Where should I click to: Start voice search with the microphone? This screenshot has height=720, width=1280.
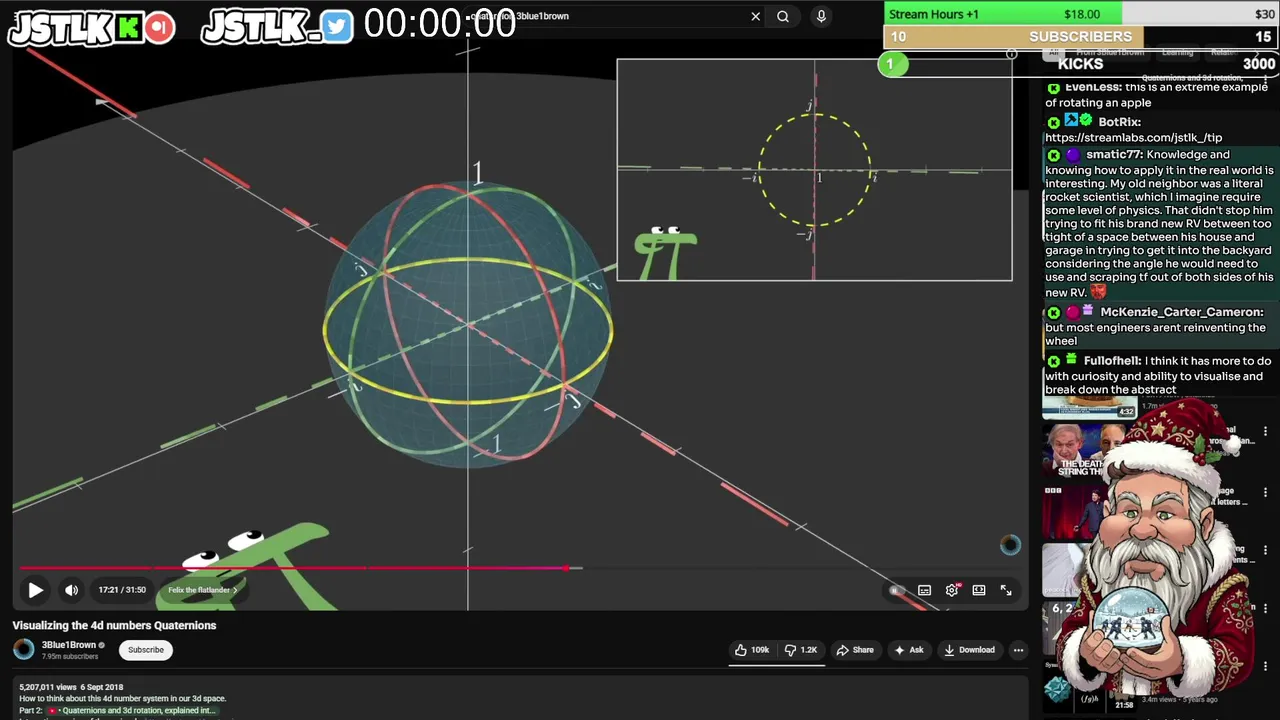[821, 16]
